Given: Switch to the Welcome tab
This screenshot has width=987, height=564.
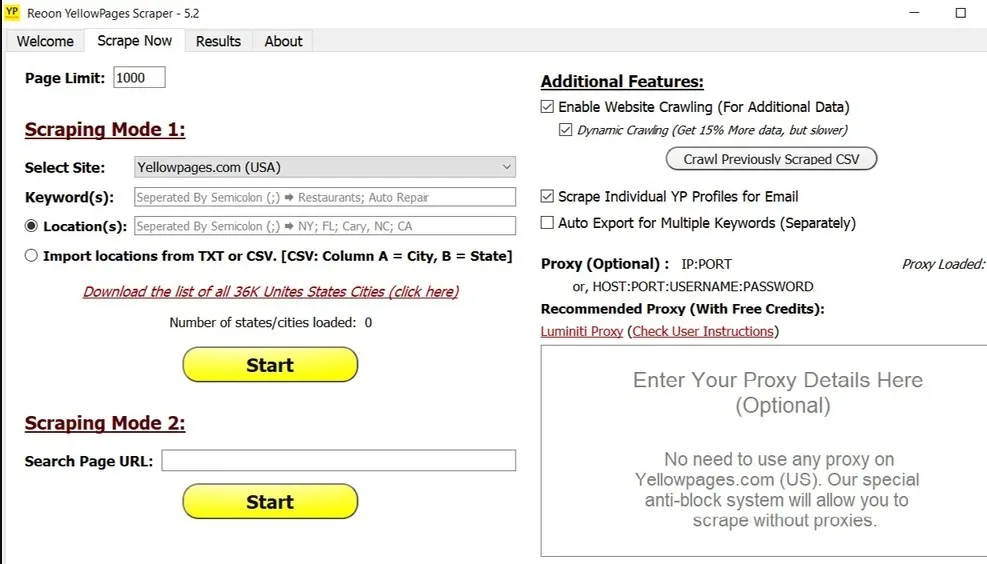Looking at the screenshot, I should [x=45, y=41].
